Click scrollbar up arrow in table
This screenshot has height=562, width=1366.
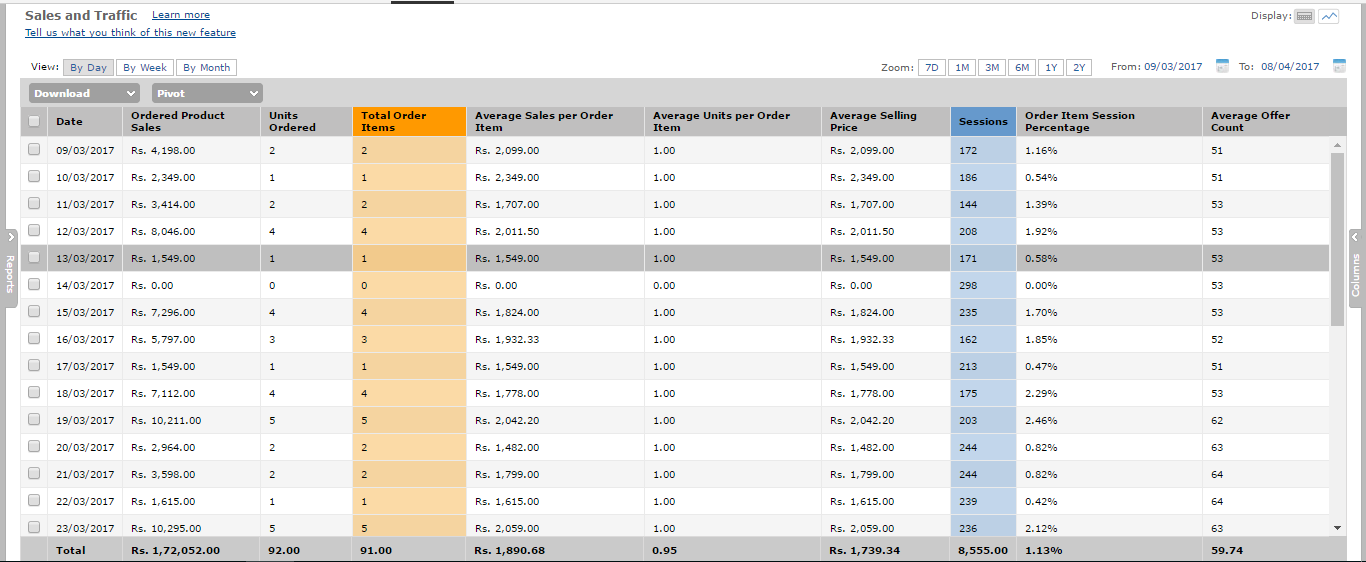click(x=1337, y=145)
